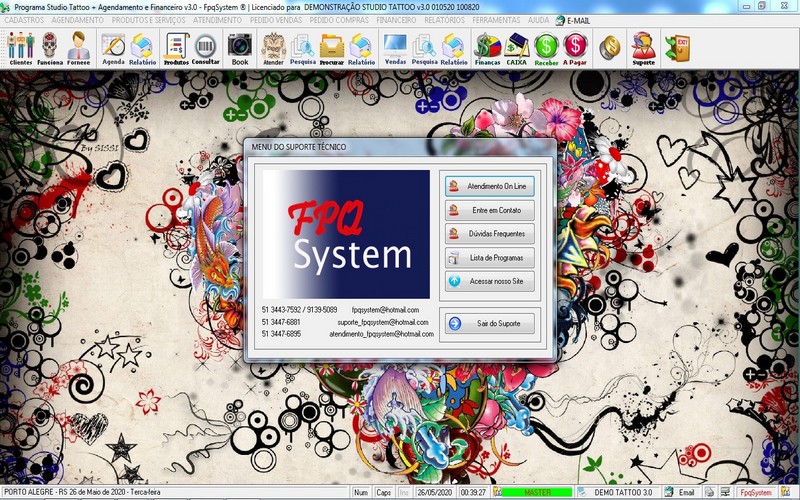Open Relatório icon next to Procurar

coord(361,48)
